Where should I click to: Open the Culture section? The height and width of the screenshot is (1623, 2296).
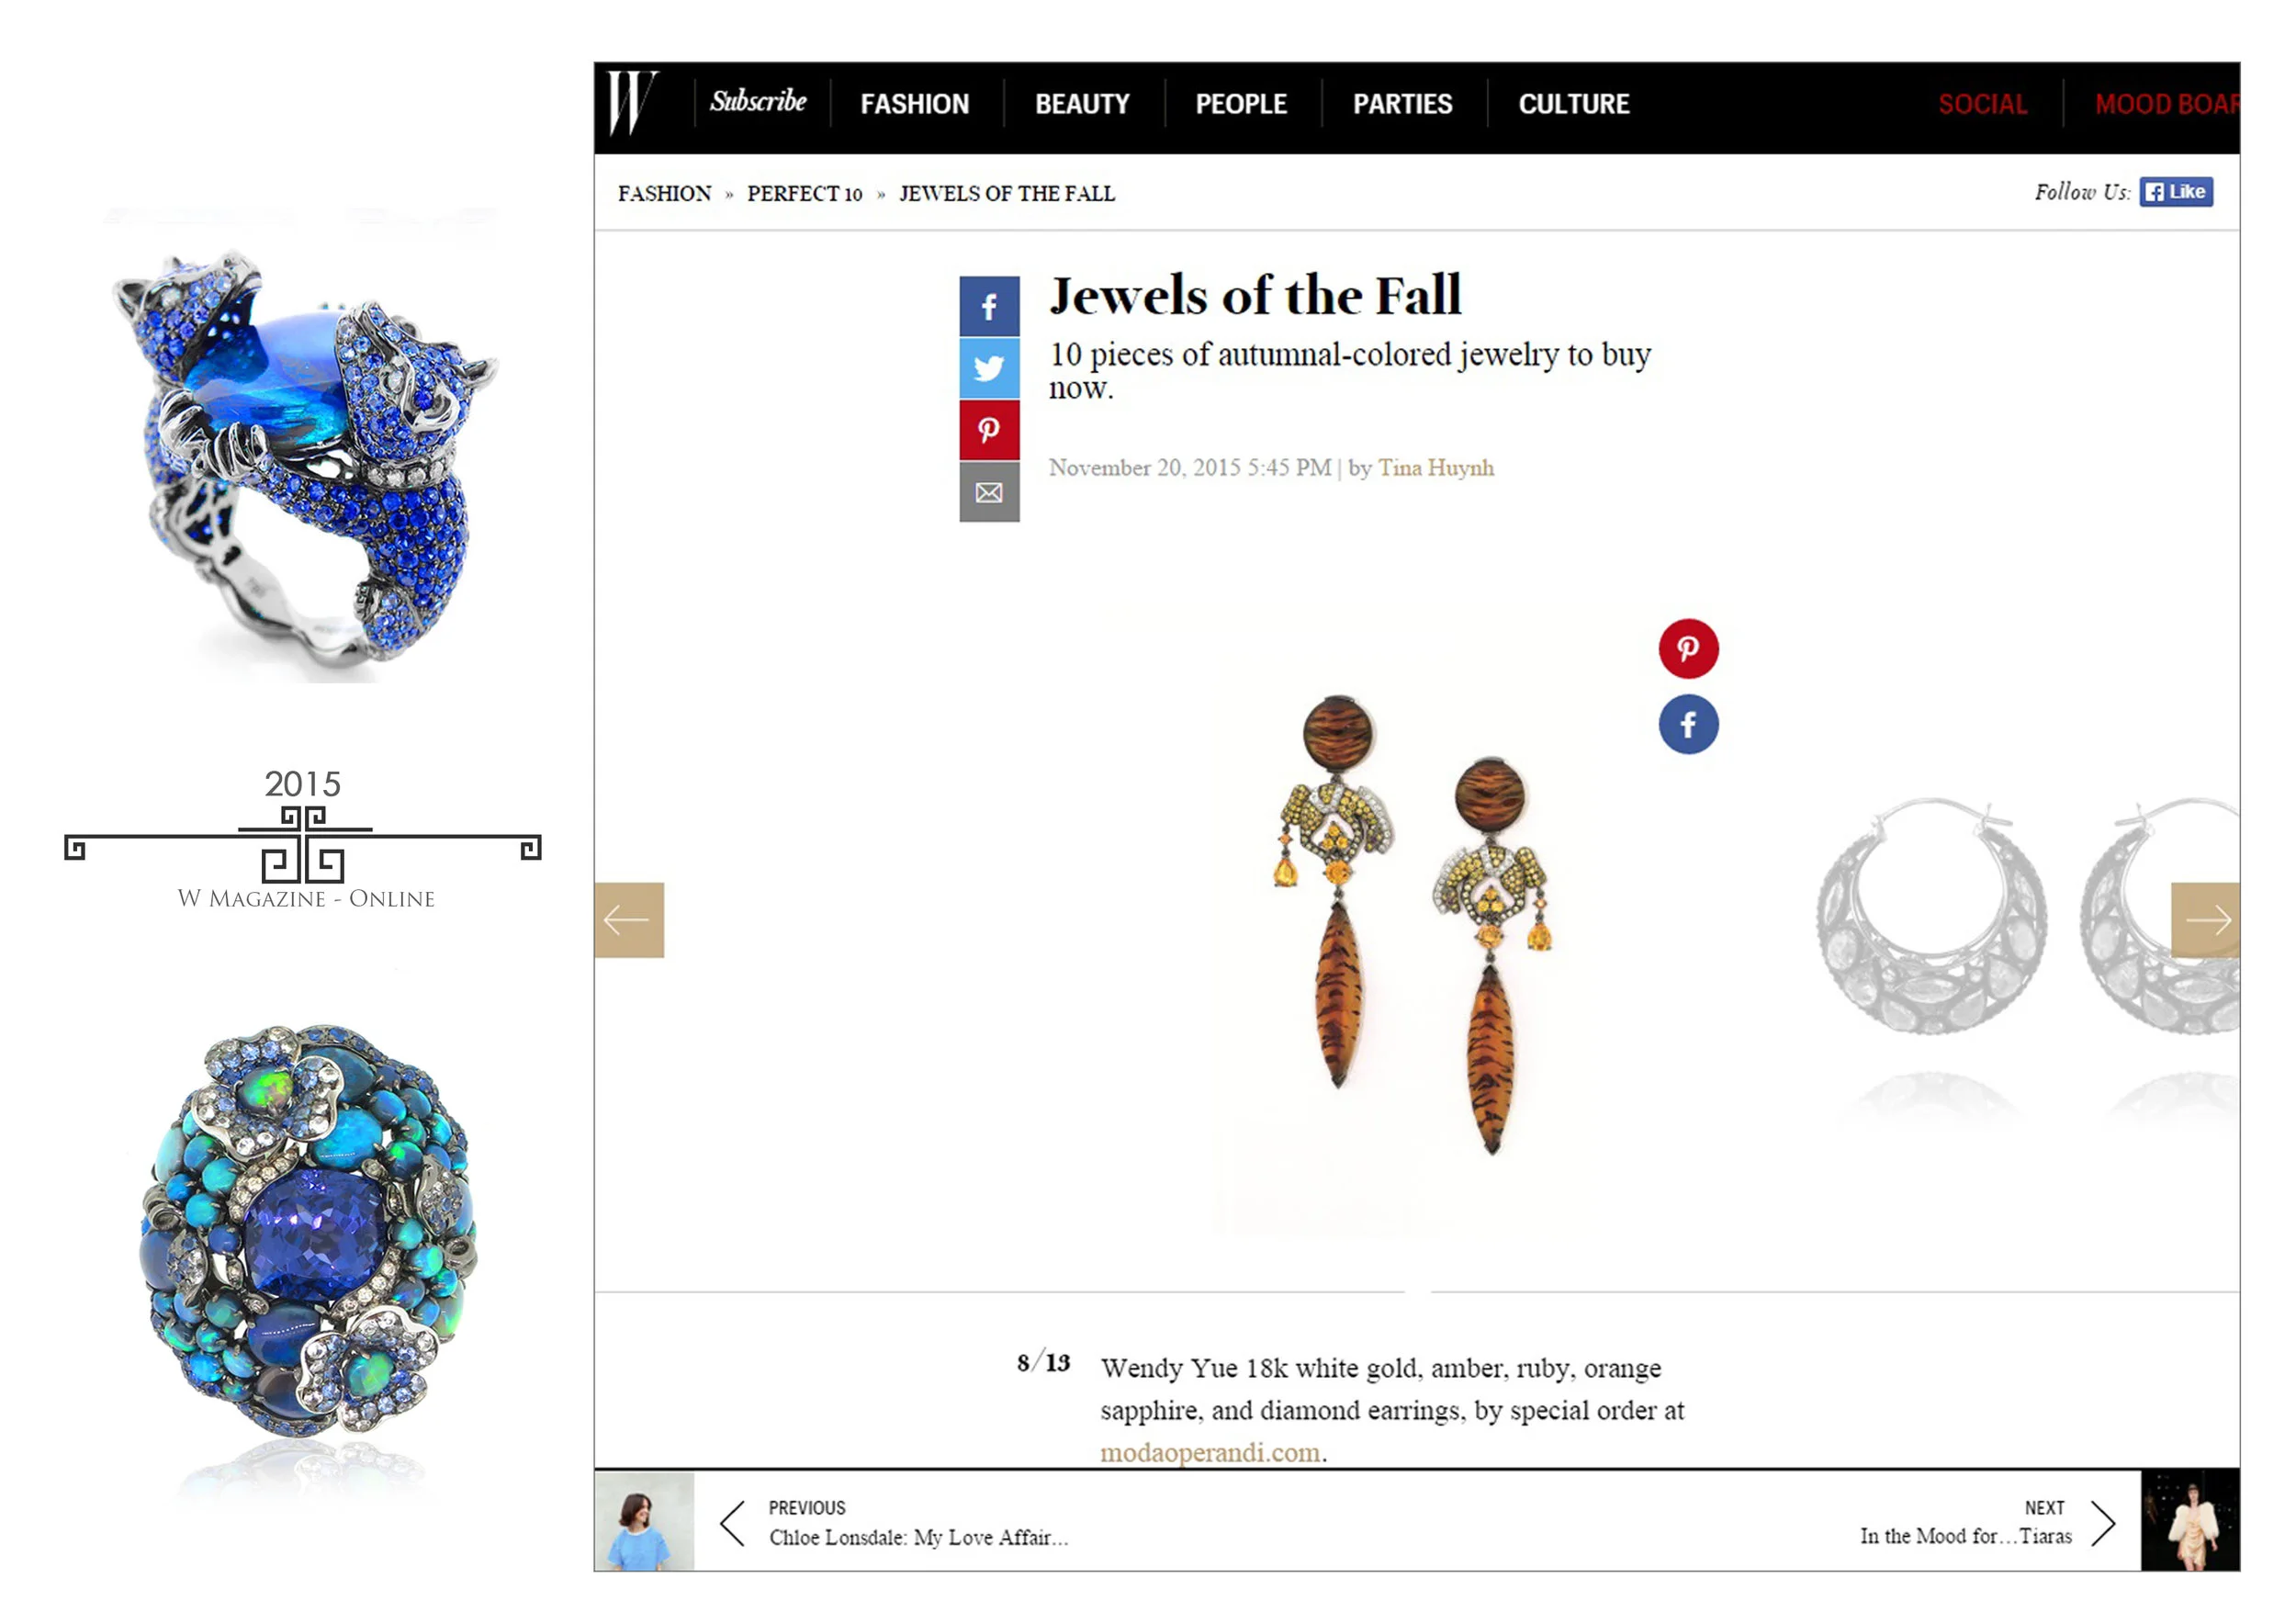(x=1574, y=104)
